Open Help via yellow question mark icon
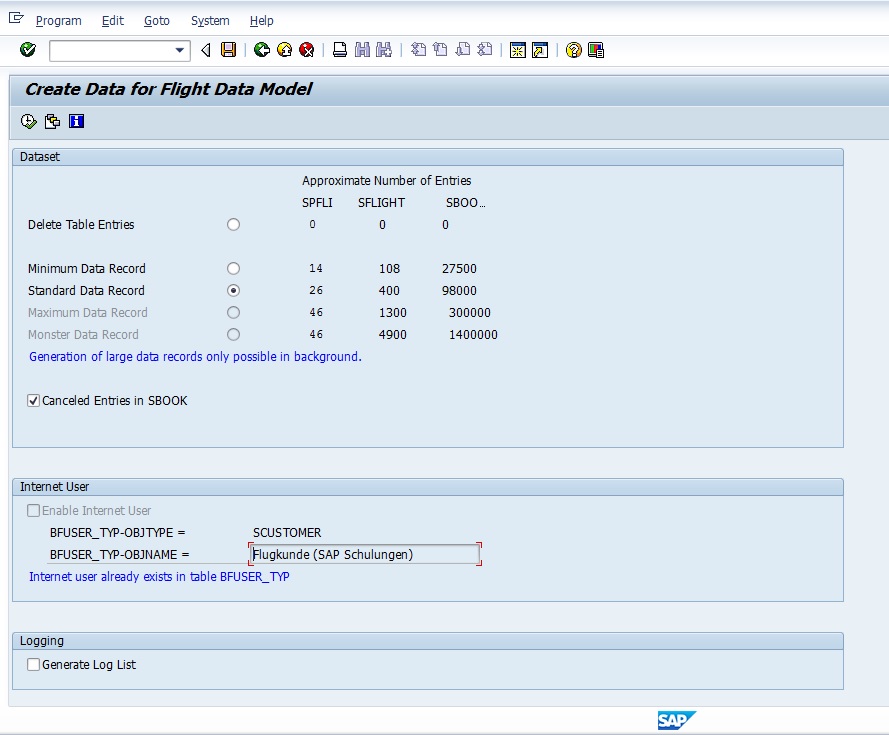Screen dimensions: 889x735 (573, 50)
